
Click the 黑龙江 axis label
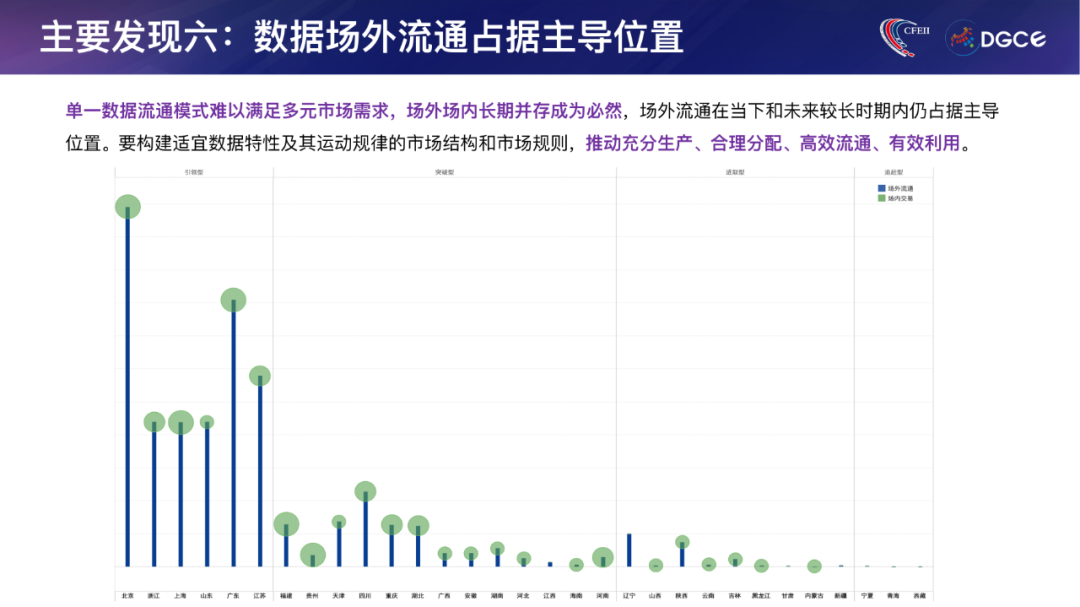pos(761,596)
